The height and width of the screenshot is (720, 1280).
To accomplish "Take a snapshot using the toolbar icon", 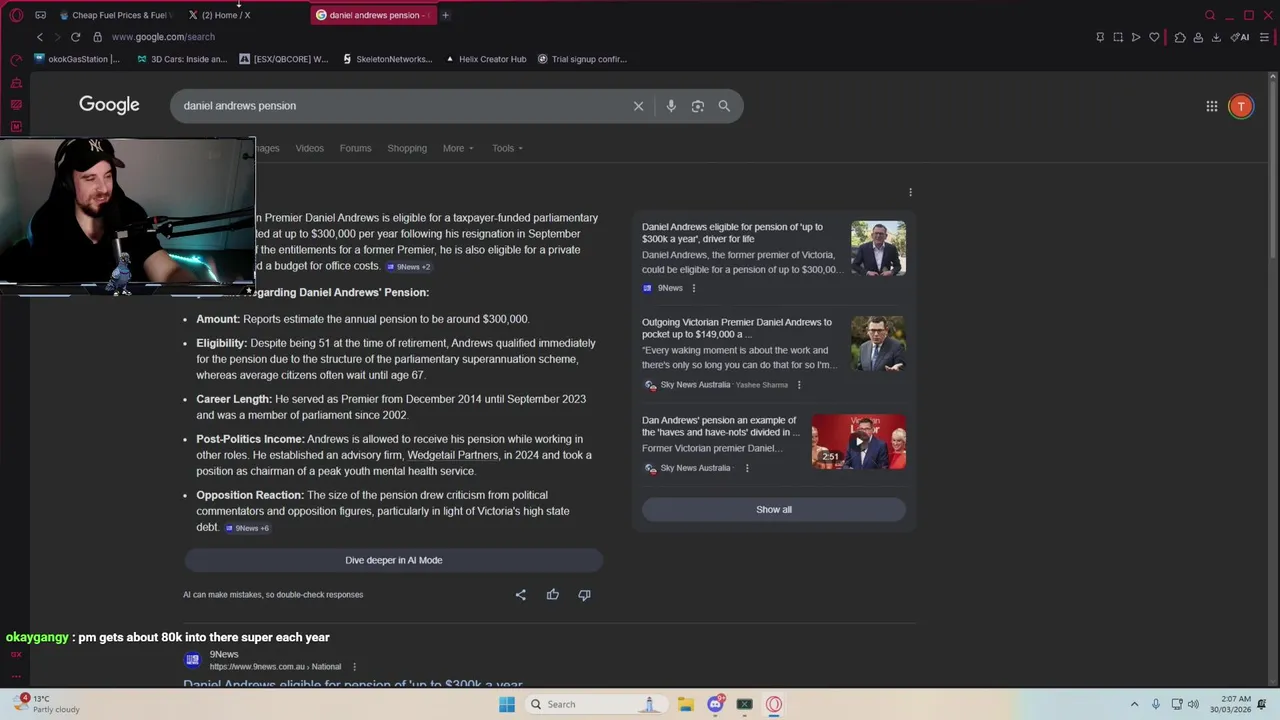I will (1118, 37).
